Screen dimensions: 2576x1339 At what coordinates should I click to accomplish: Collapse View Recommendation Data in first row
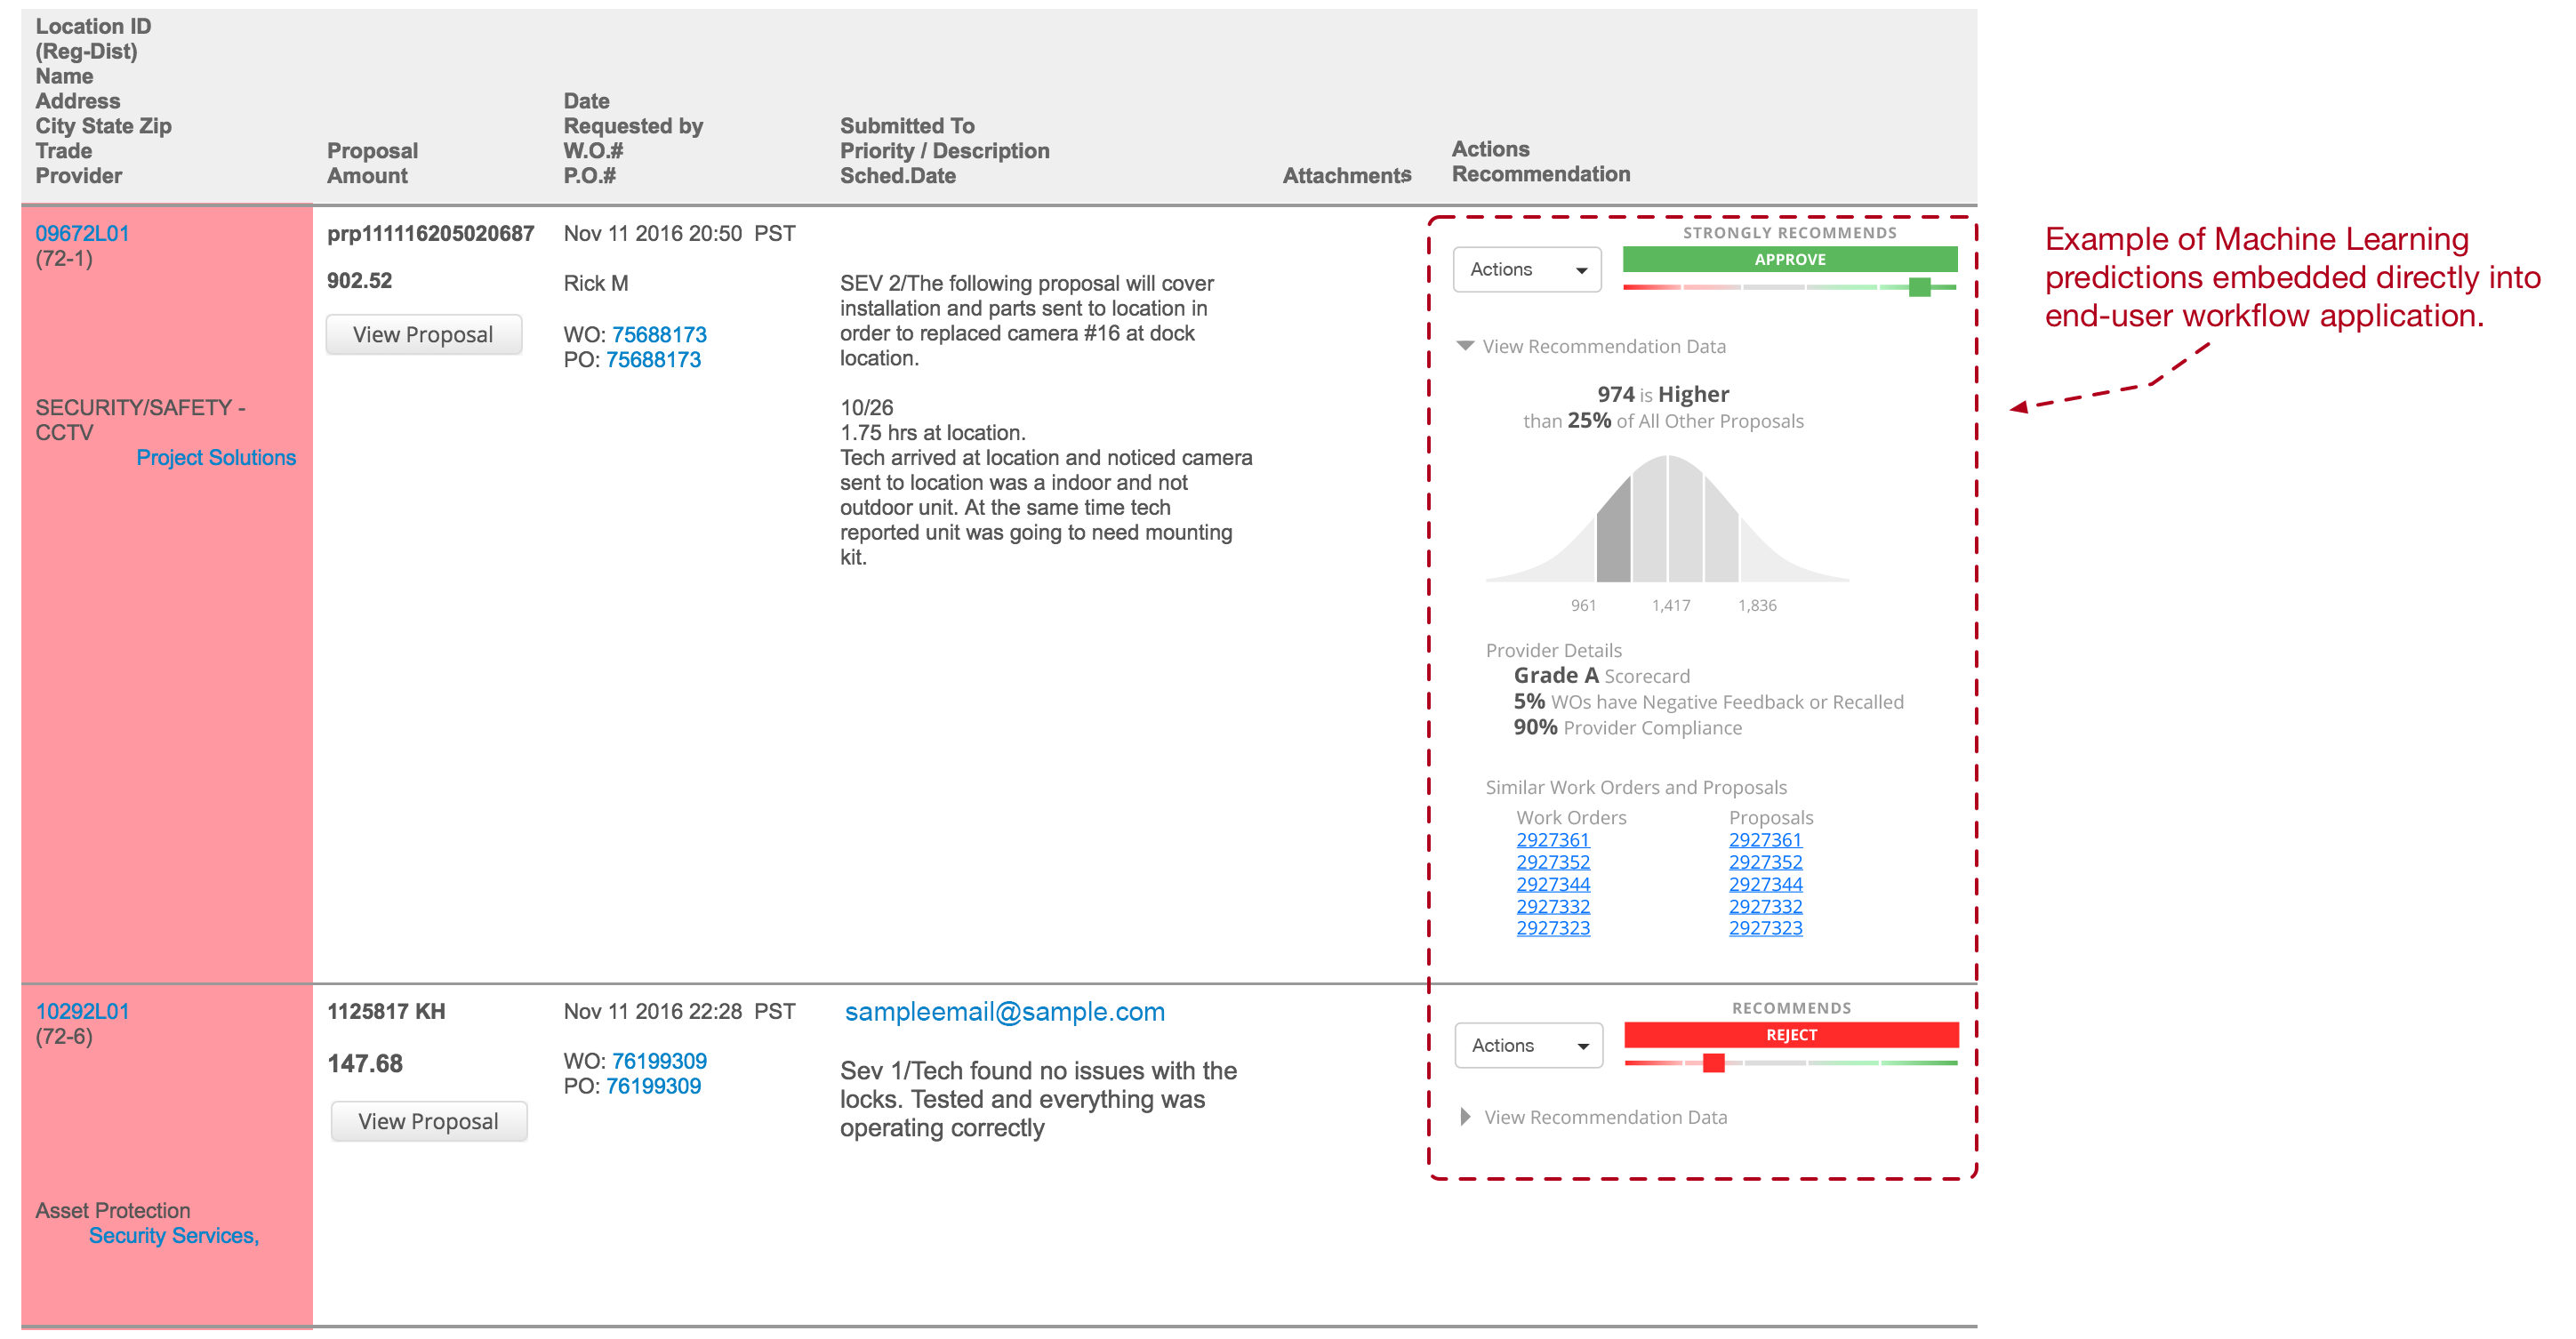[x=1592, y=346]
